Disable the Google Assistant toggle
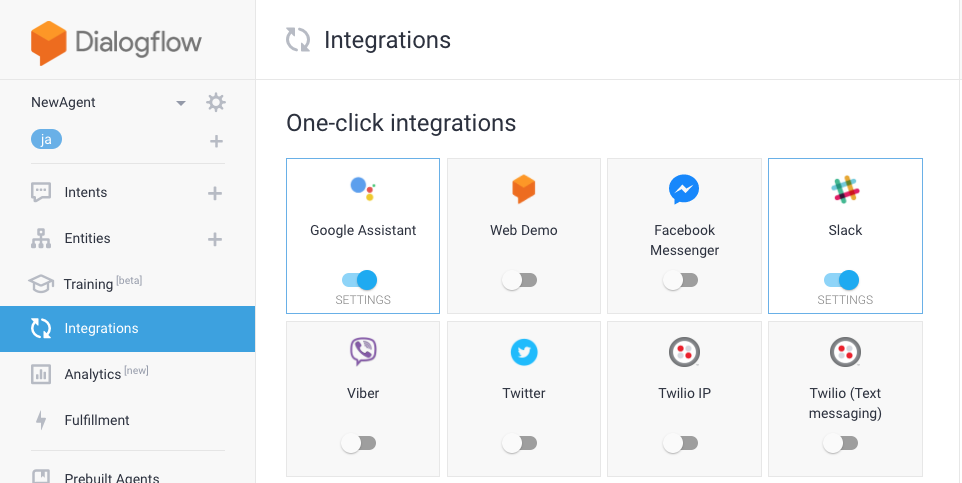This screenshot has width=962, height=483. pyautogui.click(x=360, y=280)
